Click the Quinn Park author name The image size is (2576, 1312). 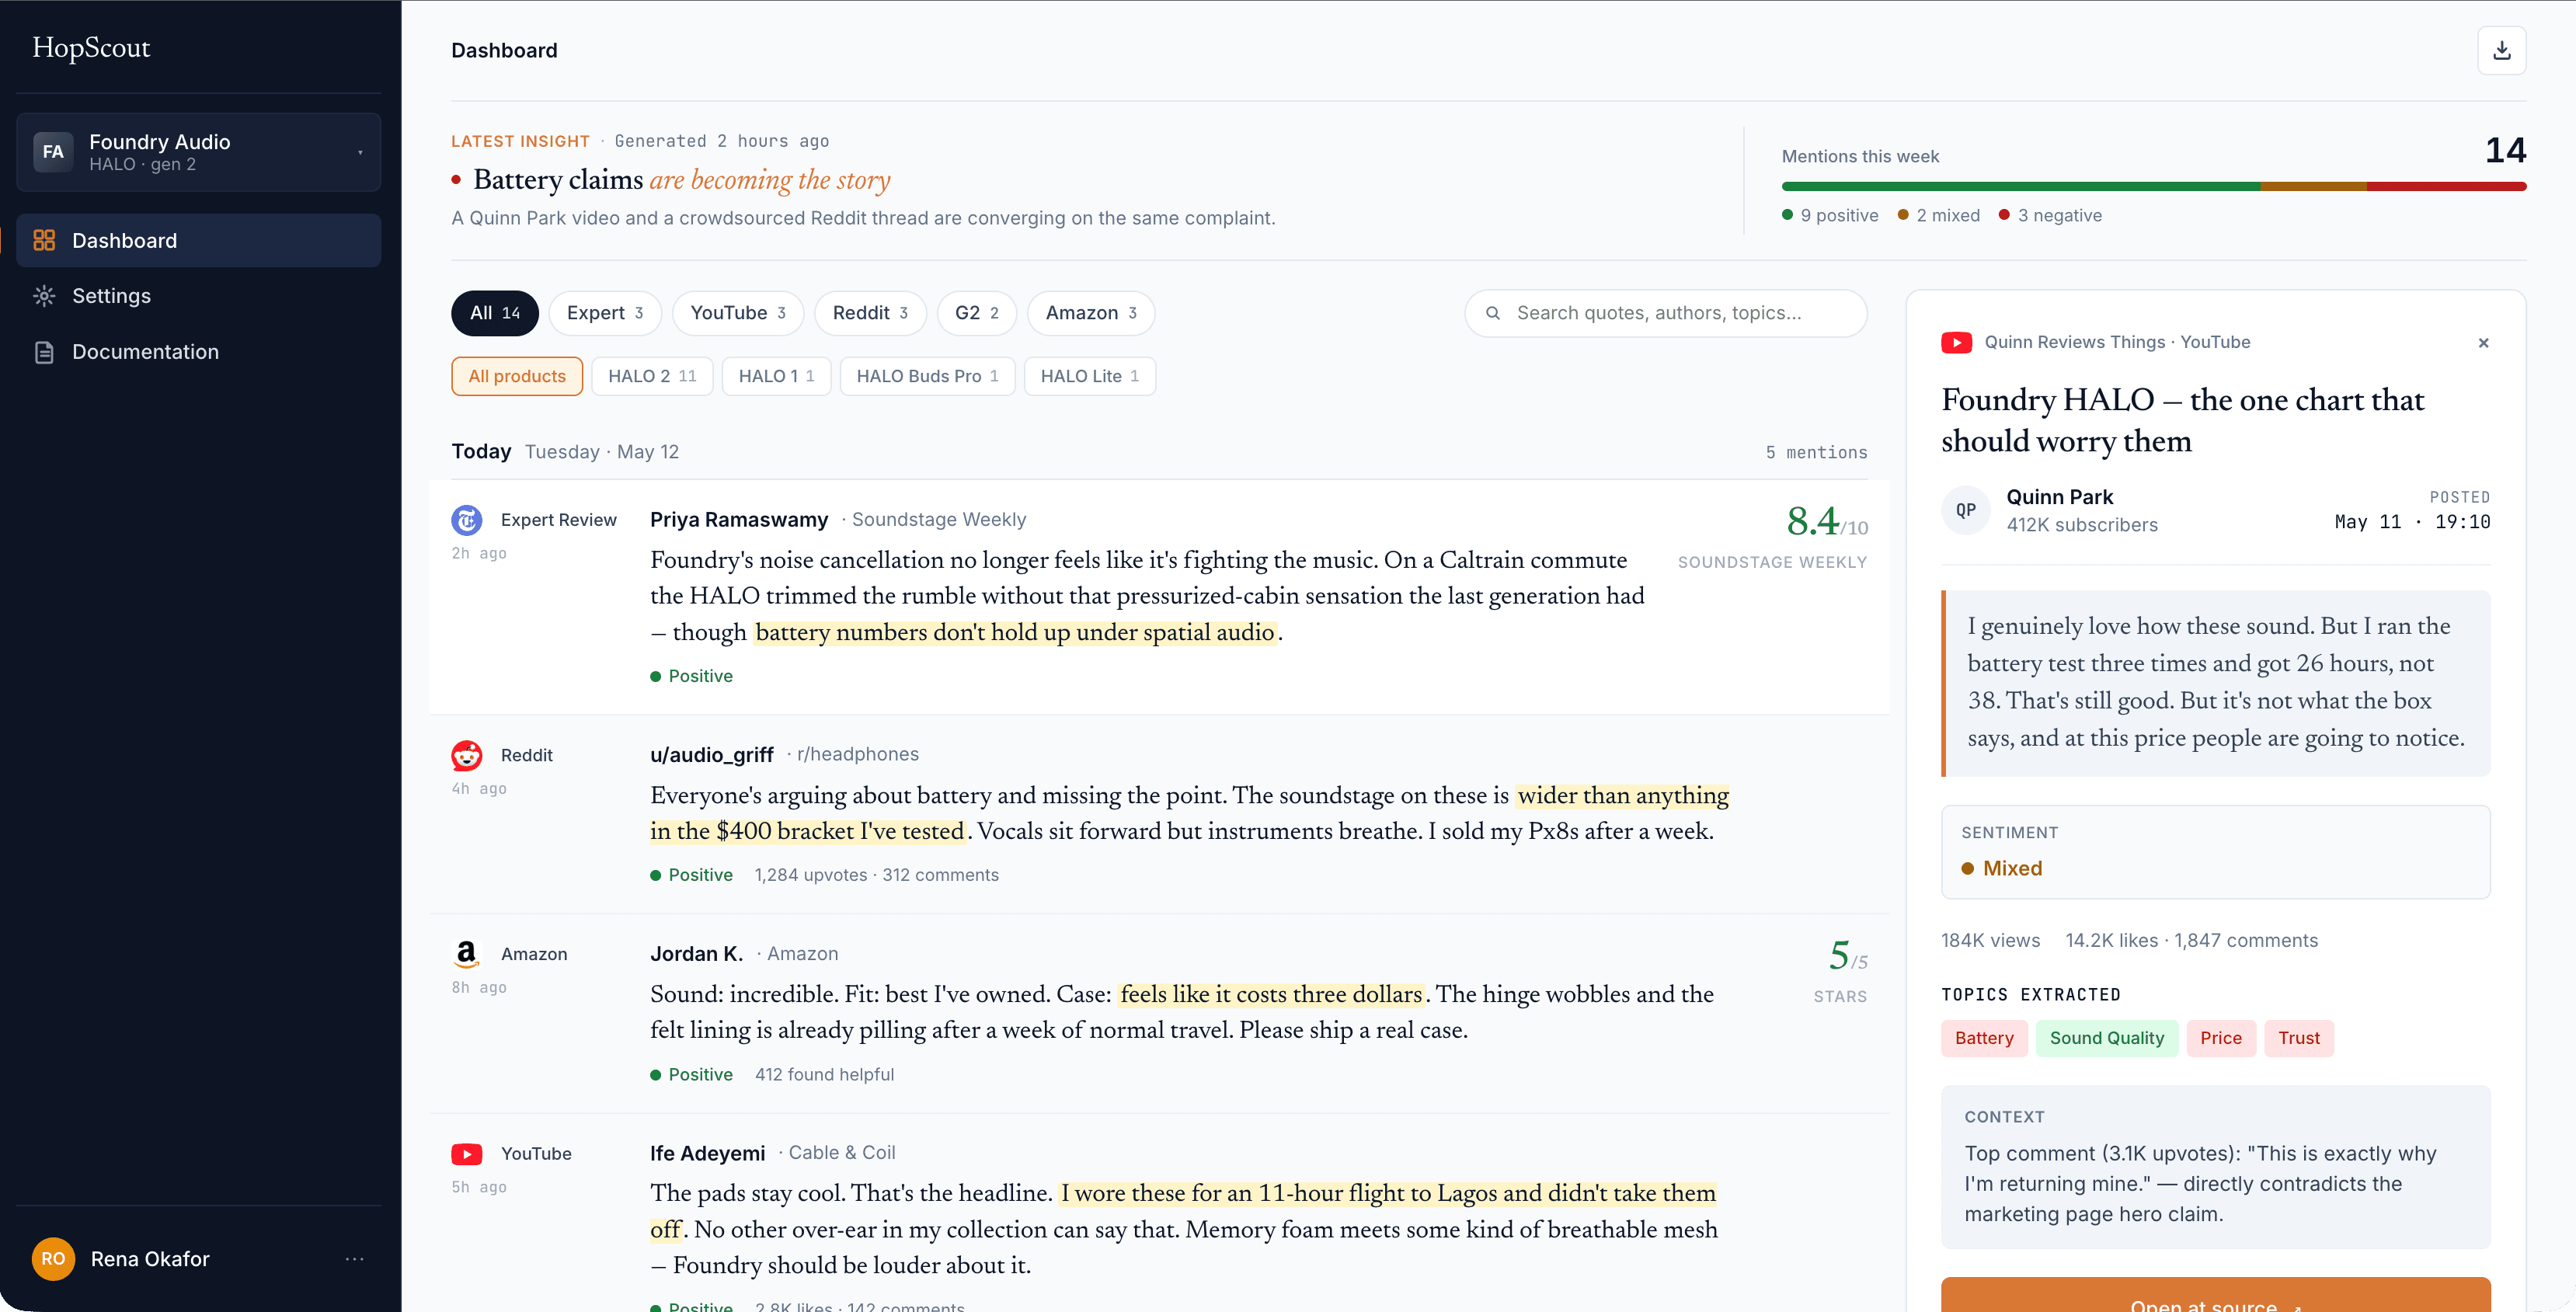pyautogui.click(x=2059, y=497)
